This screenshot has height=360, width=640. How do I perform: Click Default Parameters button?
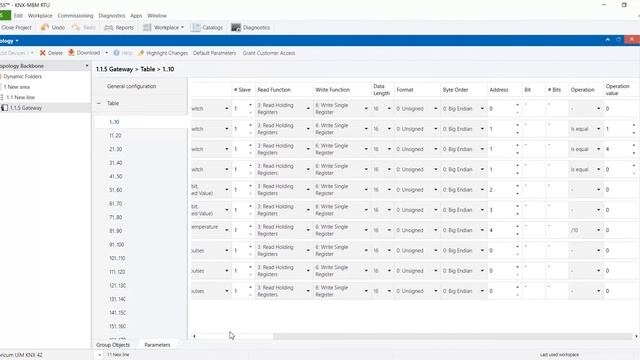tap(214, 53)
